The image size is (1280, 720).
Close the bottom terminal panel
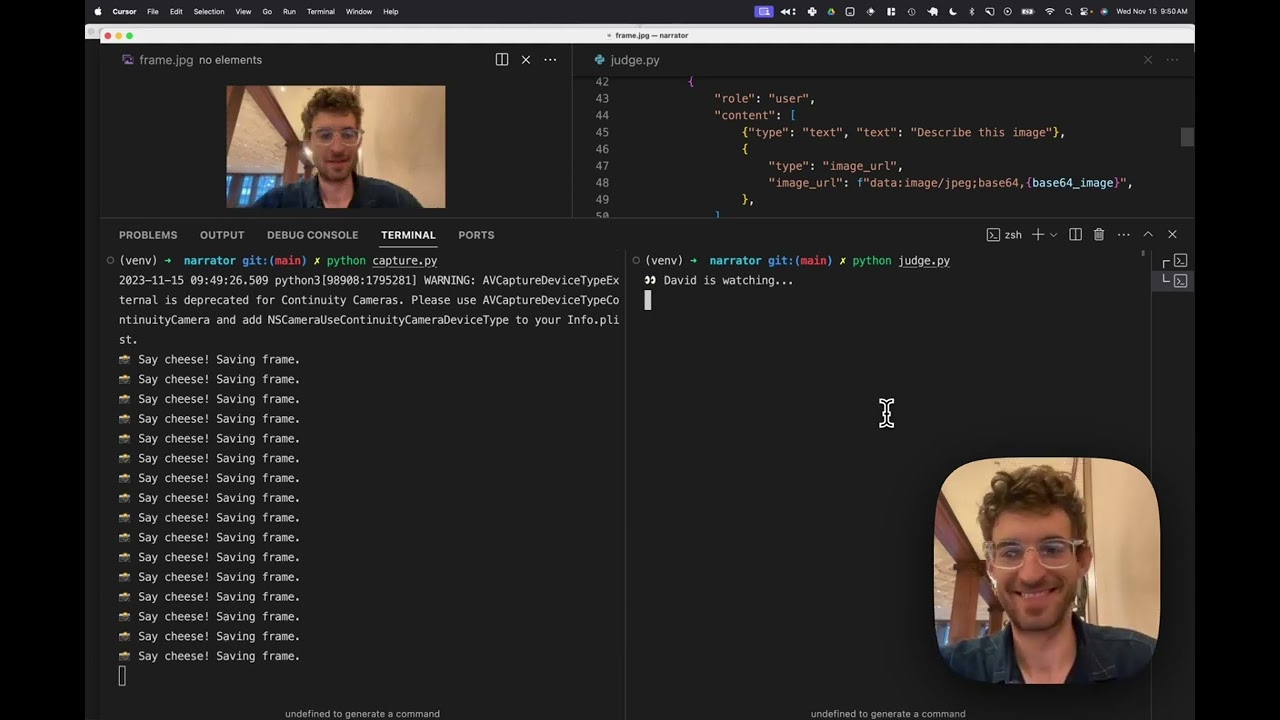pyautogui.click(x=1172, y=235)
